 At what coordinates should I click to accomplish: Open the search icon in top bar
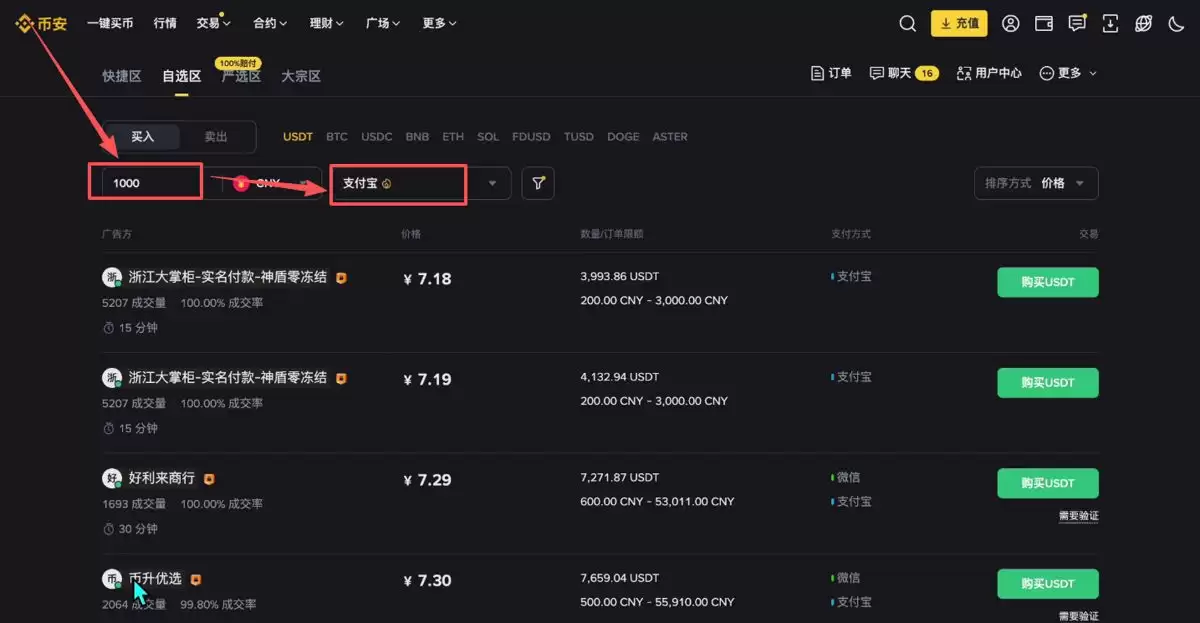907,23
